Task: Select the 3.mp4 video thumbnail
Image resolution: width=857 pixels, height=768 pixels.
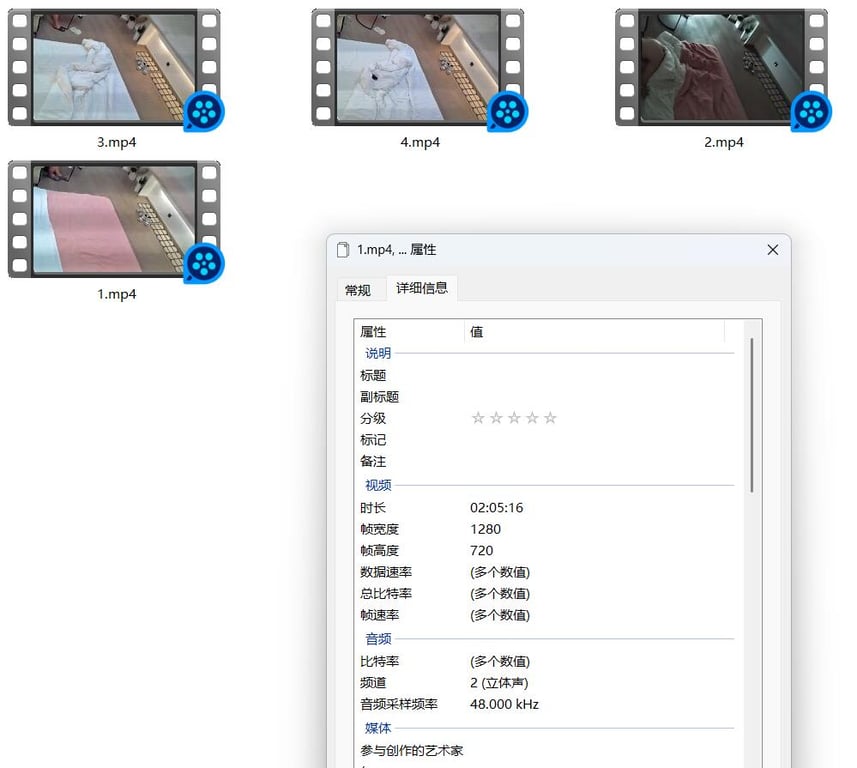Action: pos(114,68)
